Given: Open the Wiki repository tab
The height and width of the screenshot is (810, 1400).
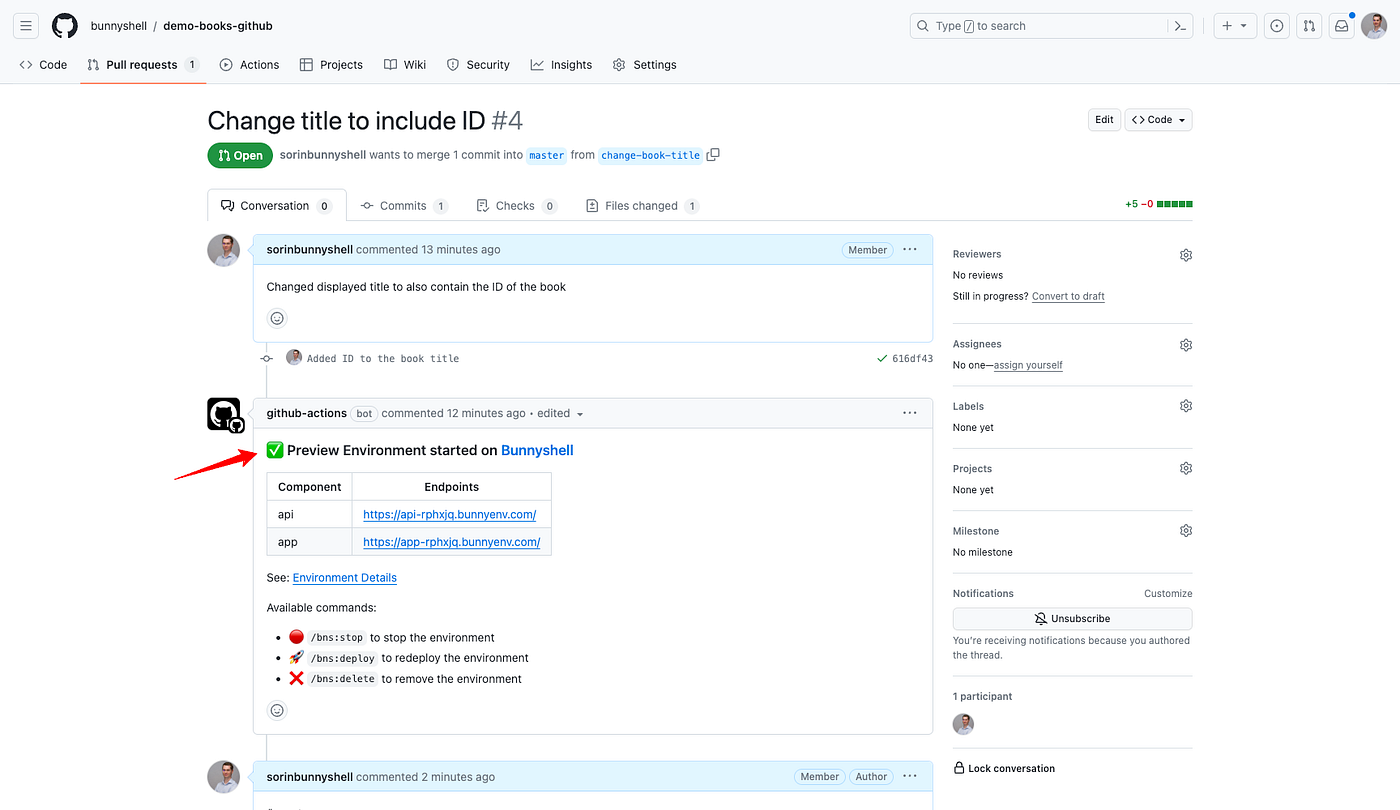Looking at the screenshot, I should [x=405, y=65].
